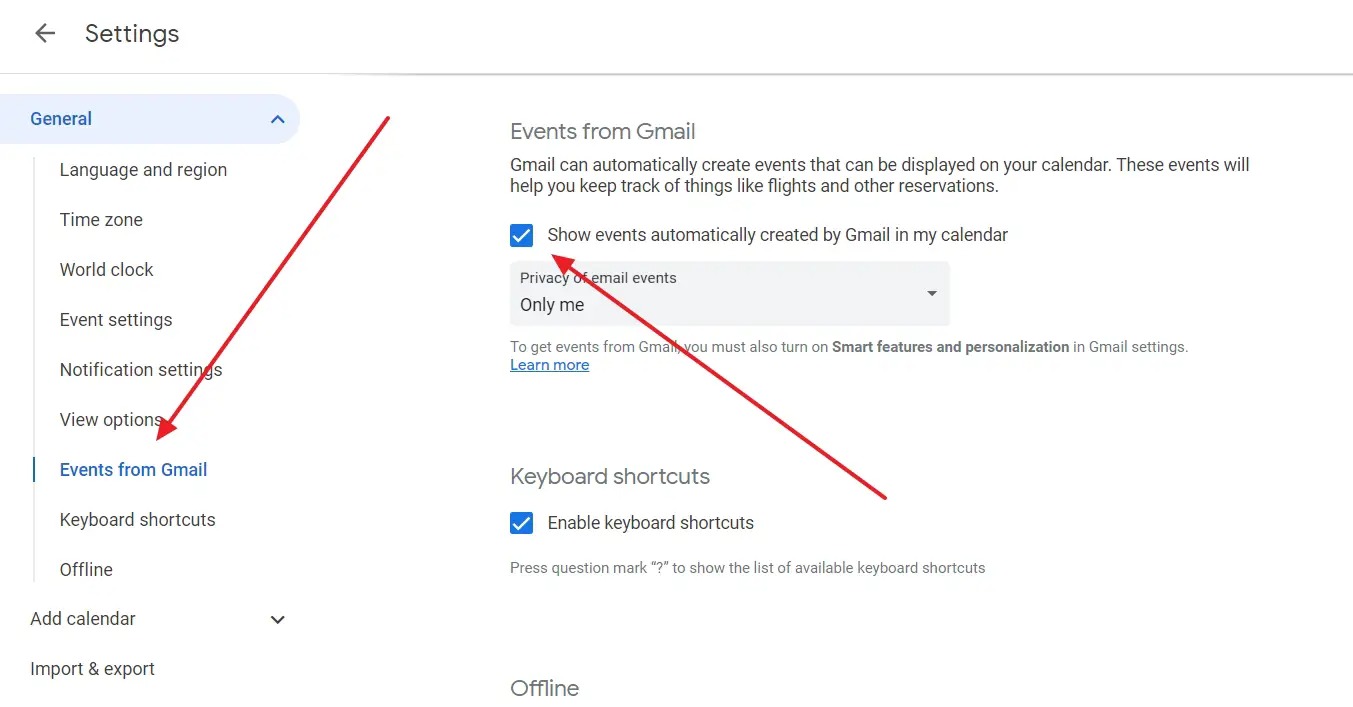Go back using the arrow beside Settings

click(45, 33)
